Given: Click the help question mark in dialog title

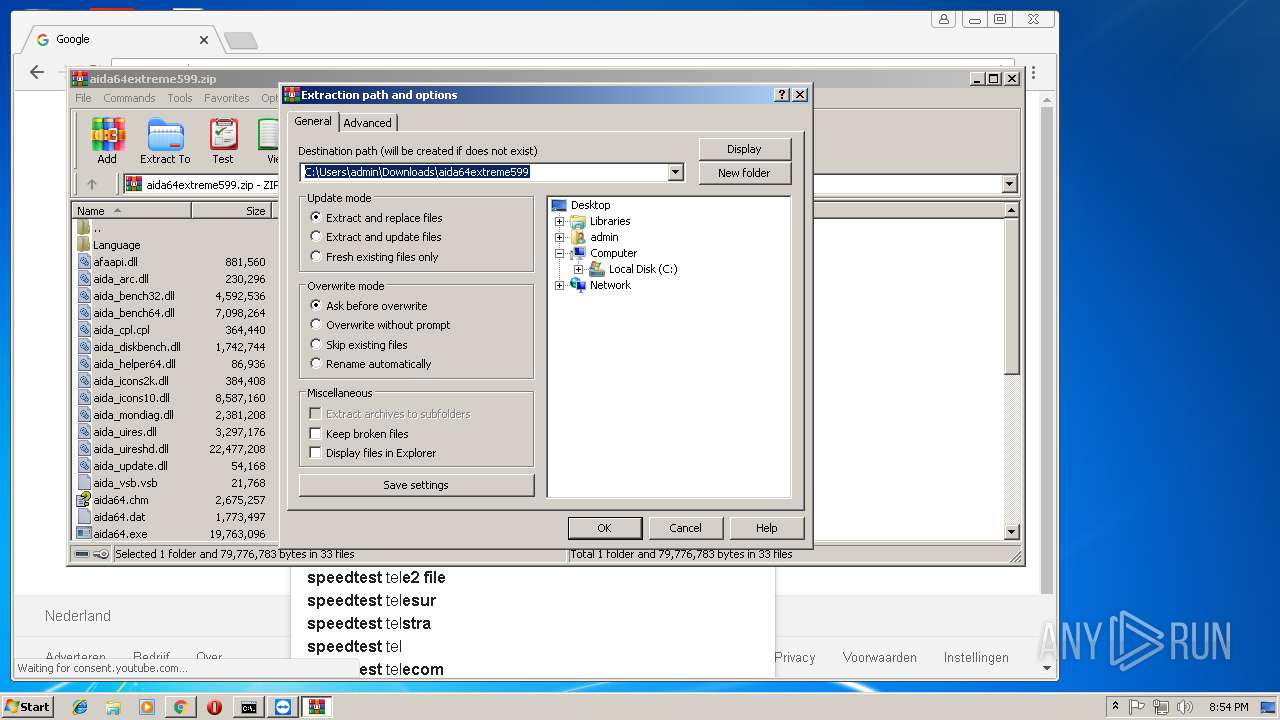Looking at the screenshot, I should [x=782, y=95].
